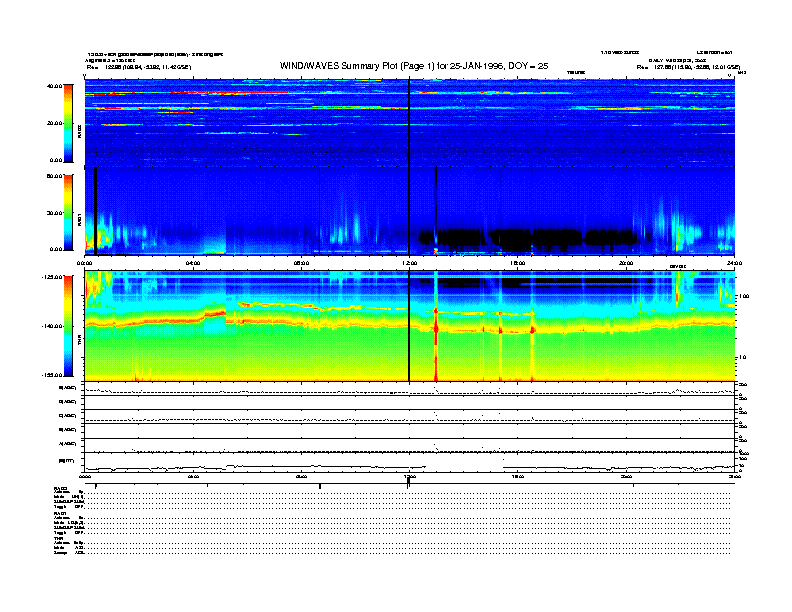Click the 08:00 time label below RAD1
Viewport: 792px width, 612px height.
(x=301, y=263)
